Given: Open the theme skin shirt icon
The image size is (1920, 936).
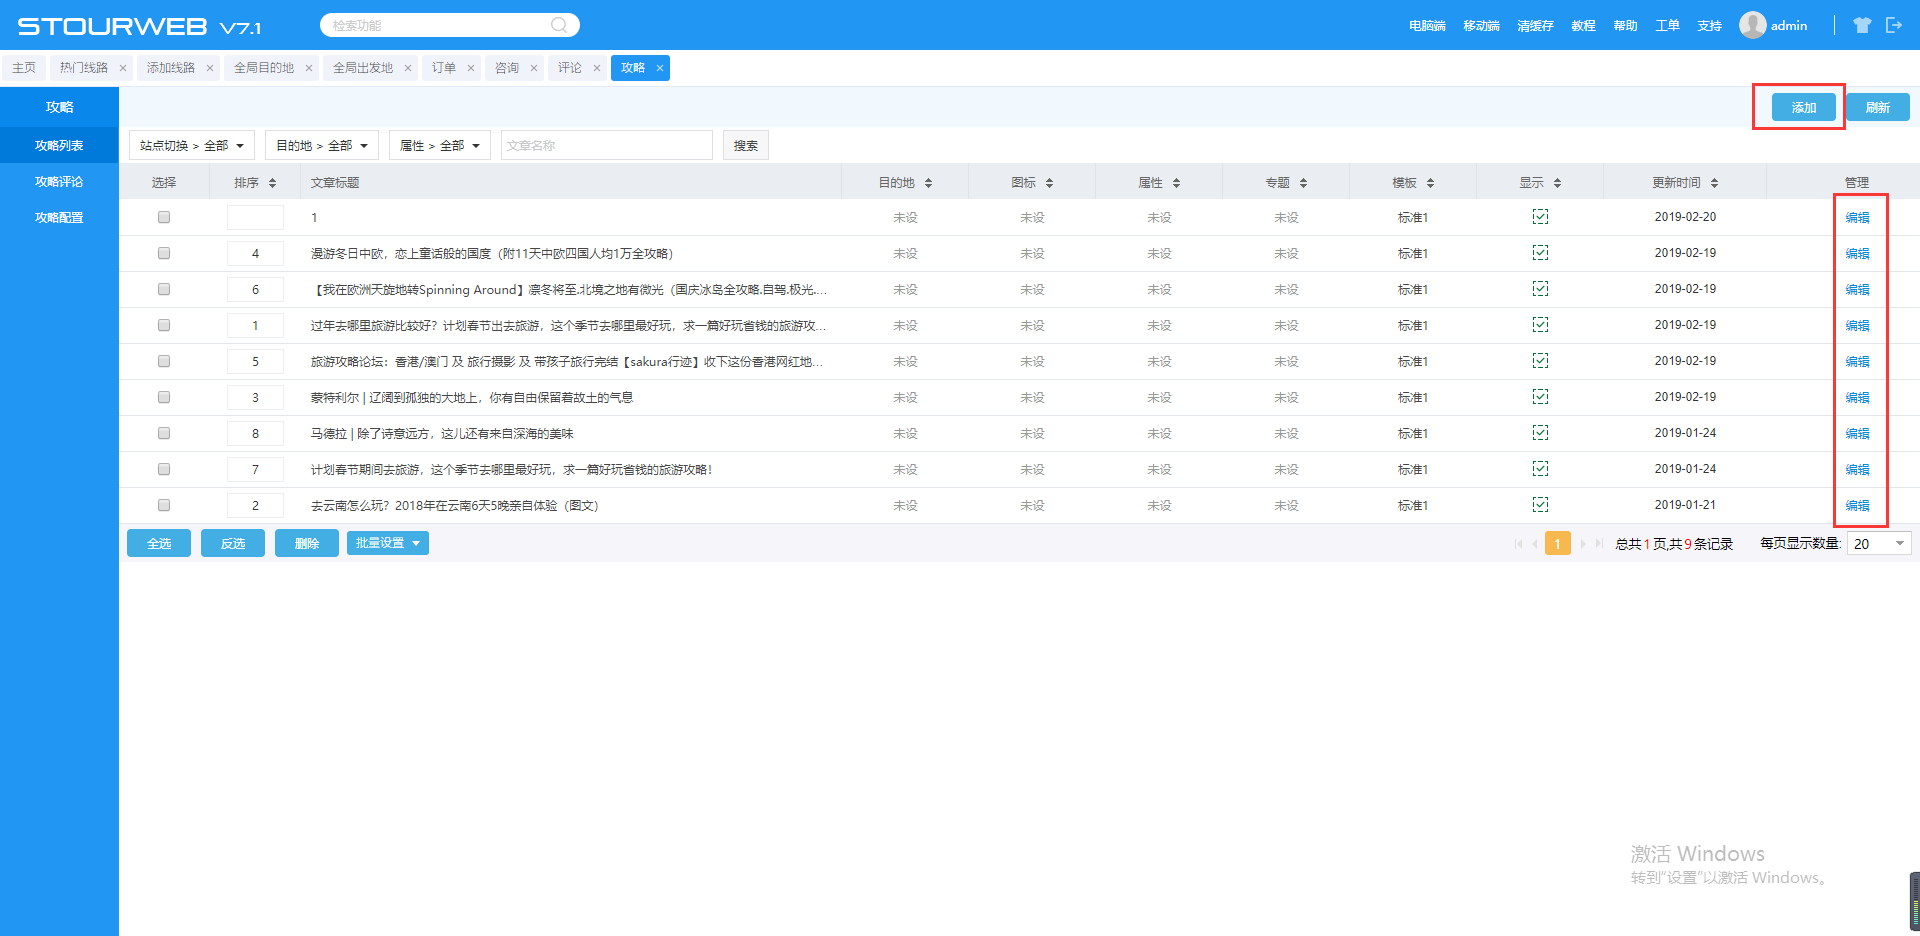Looking at the screenshot, I should tap(1861, 25).
